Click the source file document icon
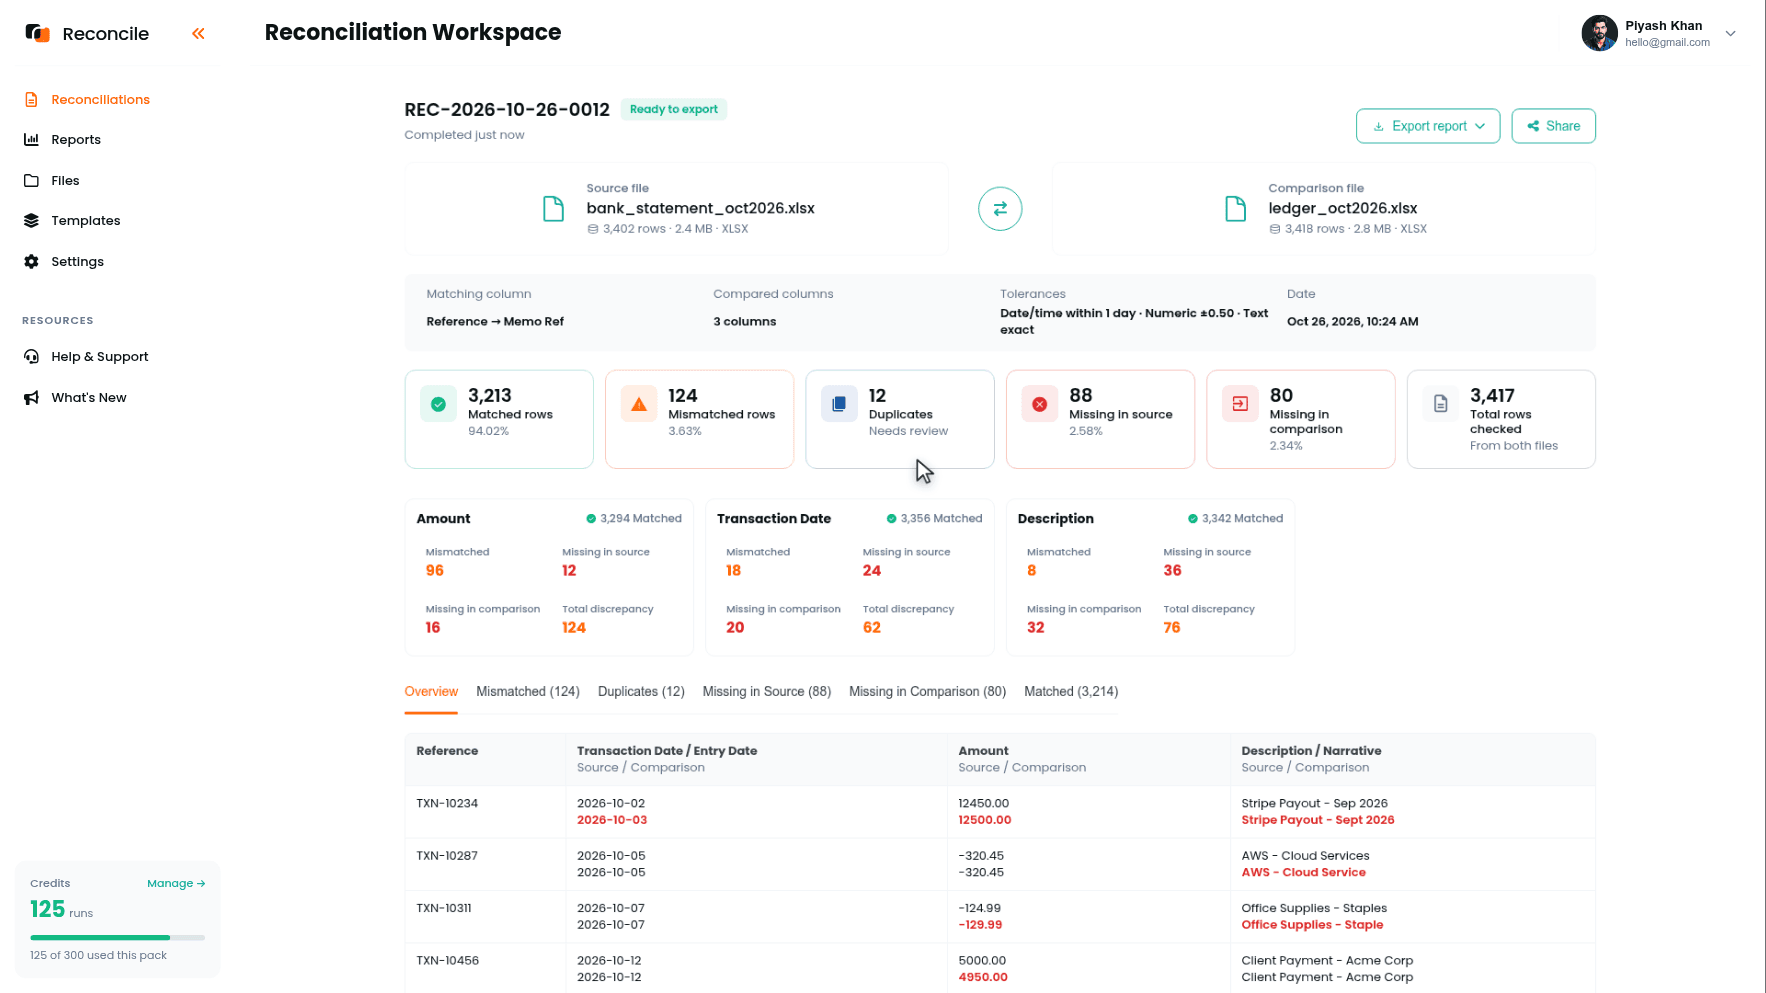The image size is (1766, 993). [x=553, y=209]
